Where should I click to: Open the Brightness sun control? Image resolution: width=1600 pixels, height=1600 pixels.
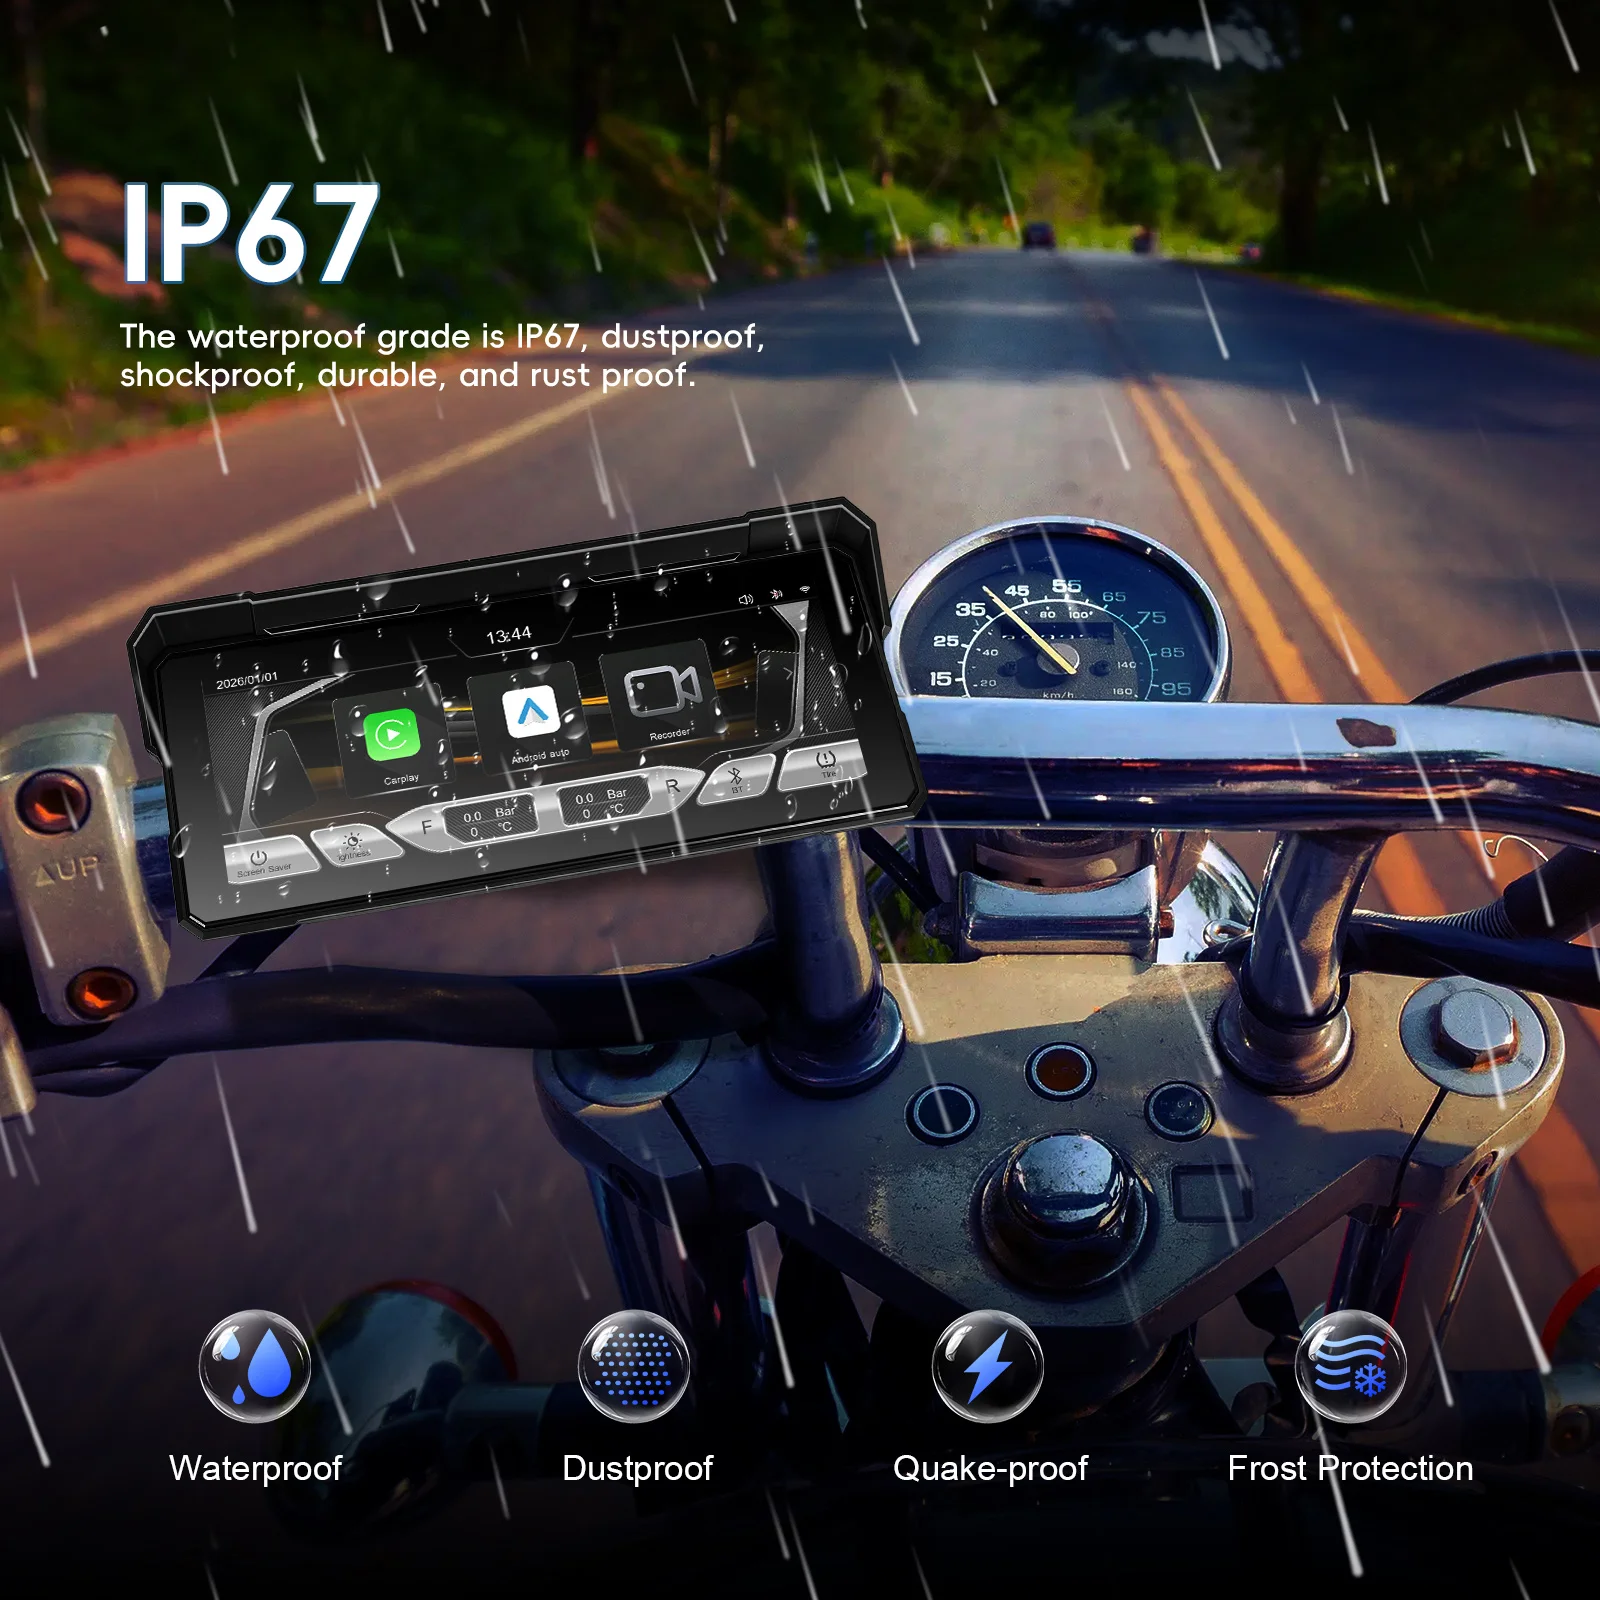355,843
